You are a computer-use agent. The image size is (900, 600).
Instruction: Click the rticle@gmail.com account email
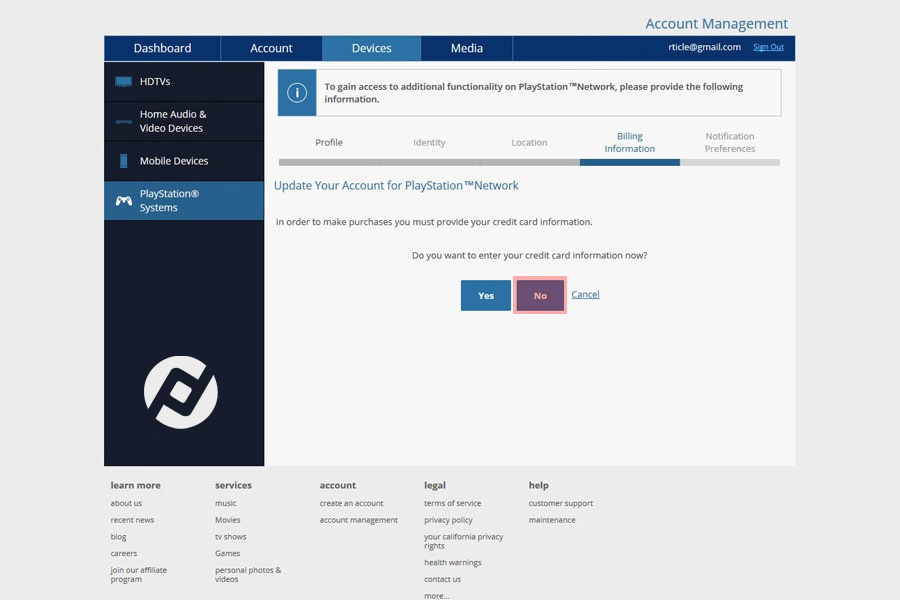(x=704, y=47)
